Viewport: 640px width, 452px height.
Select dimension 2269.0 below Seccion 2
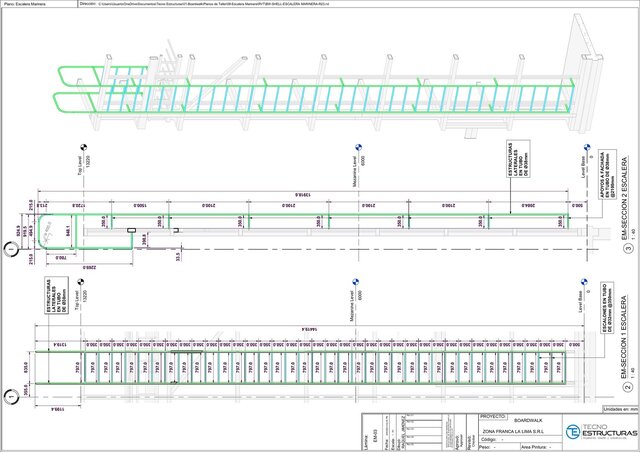point(89,267)
